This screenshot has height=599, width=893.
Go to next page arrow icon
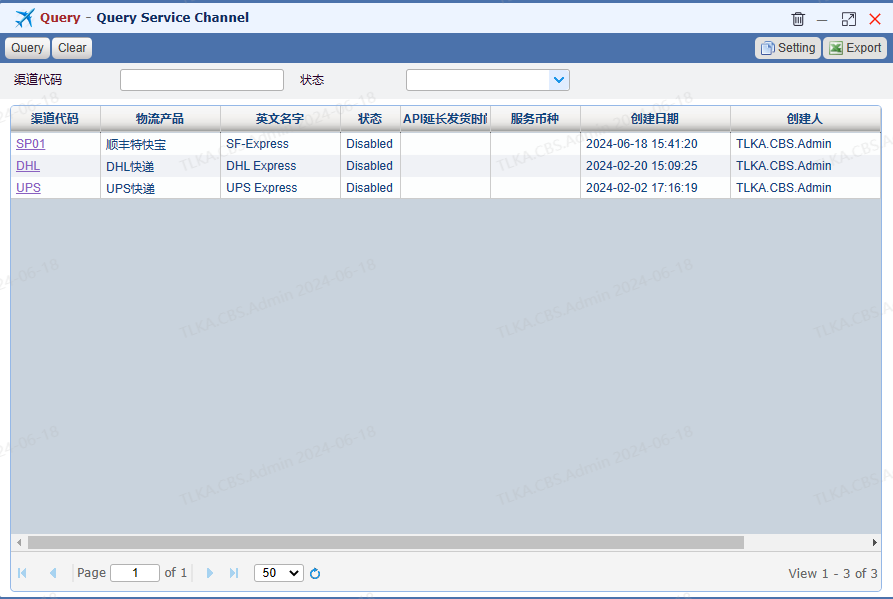coord(210,573)
